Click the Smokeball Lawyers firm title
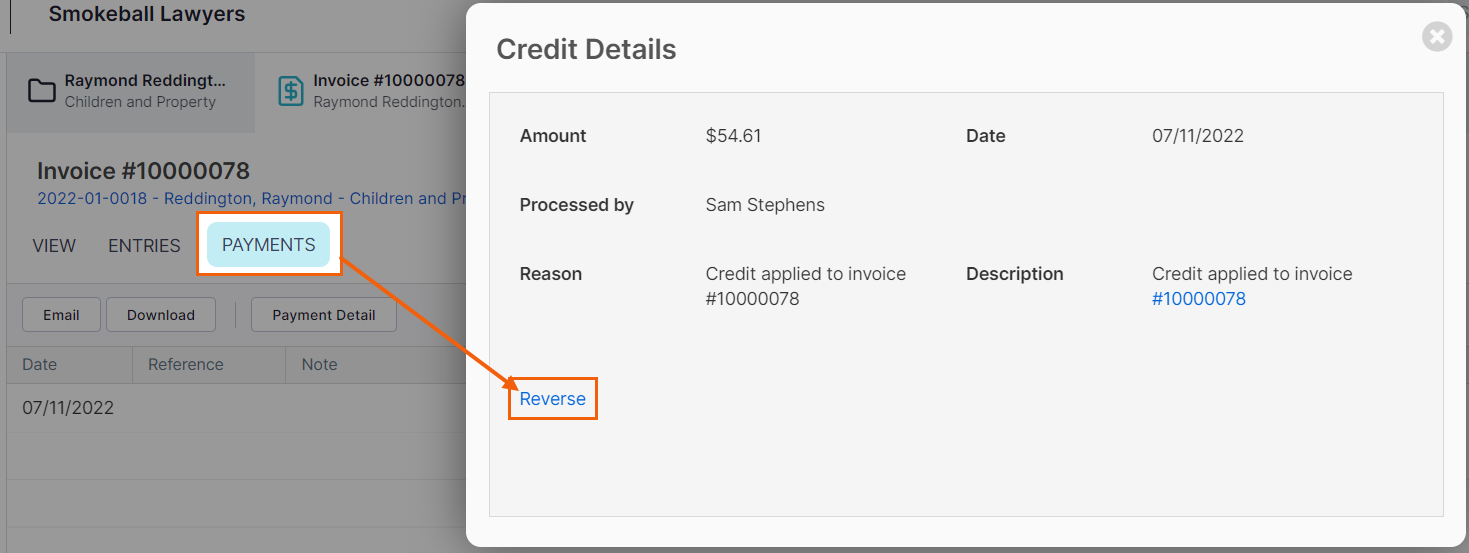 (x=147, y=14)
